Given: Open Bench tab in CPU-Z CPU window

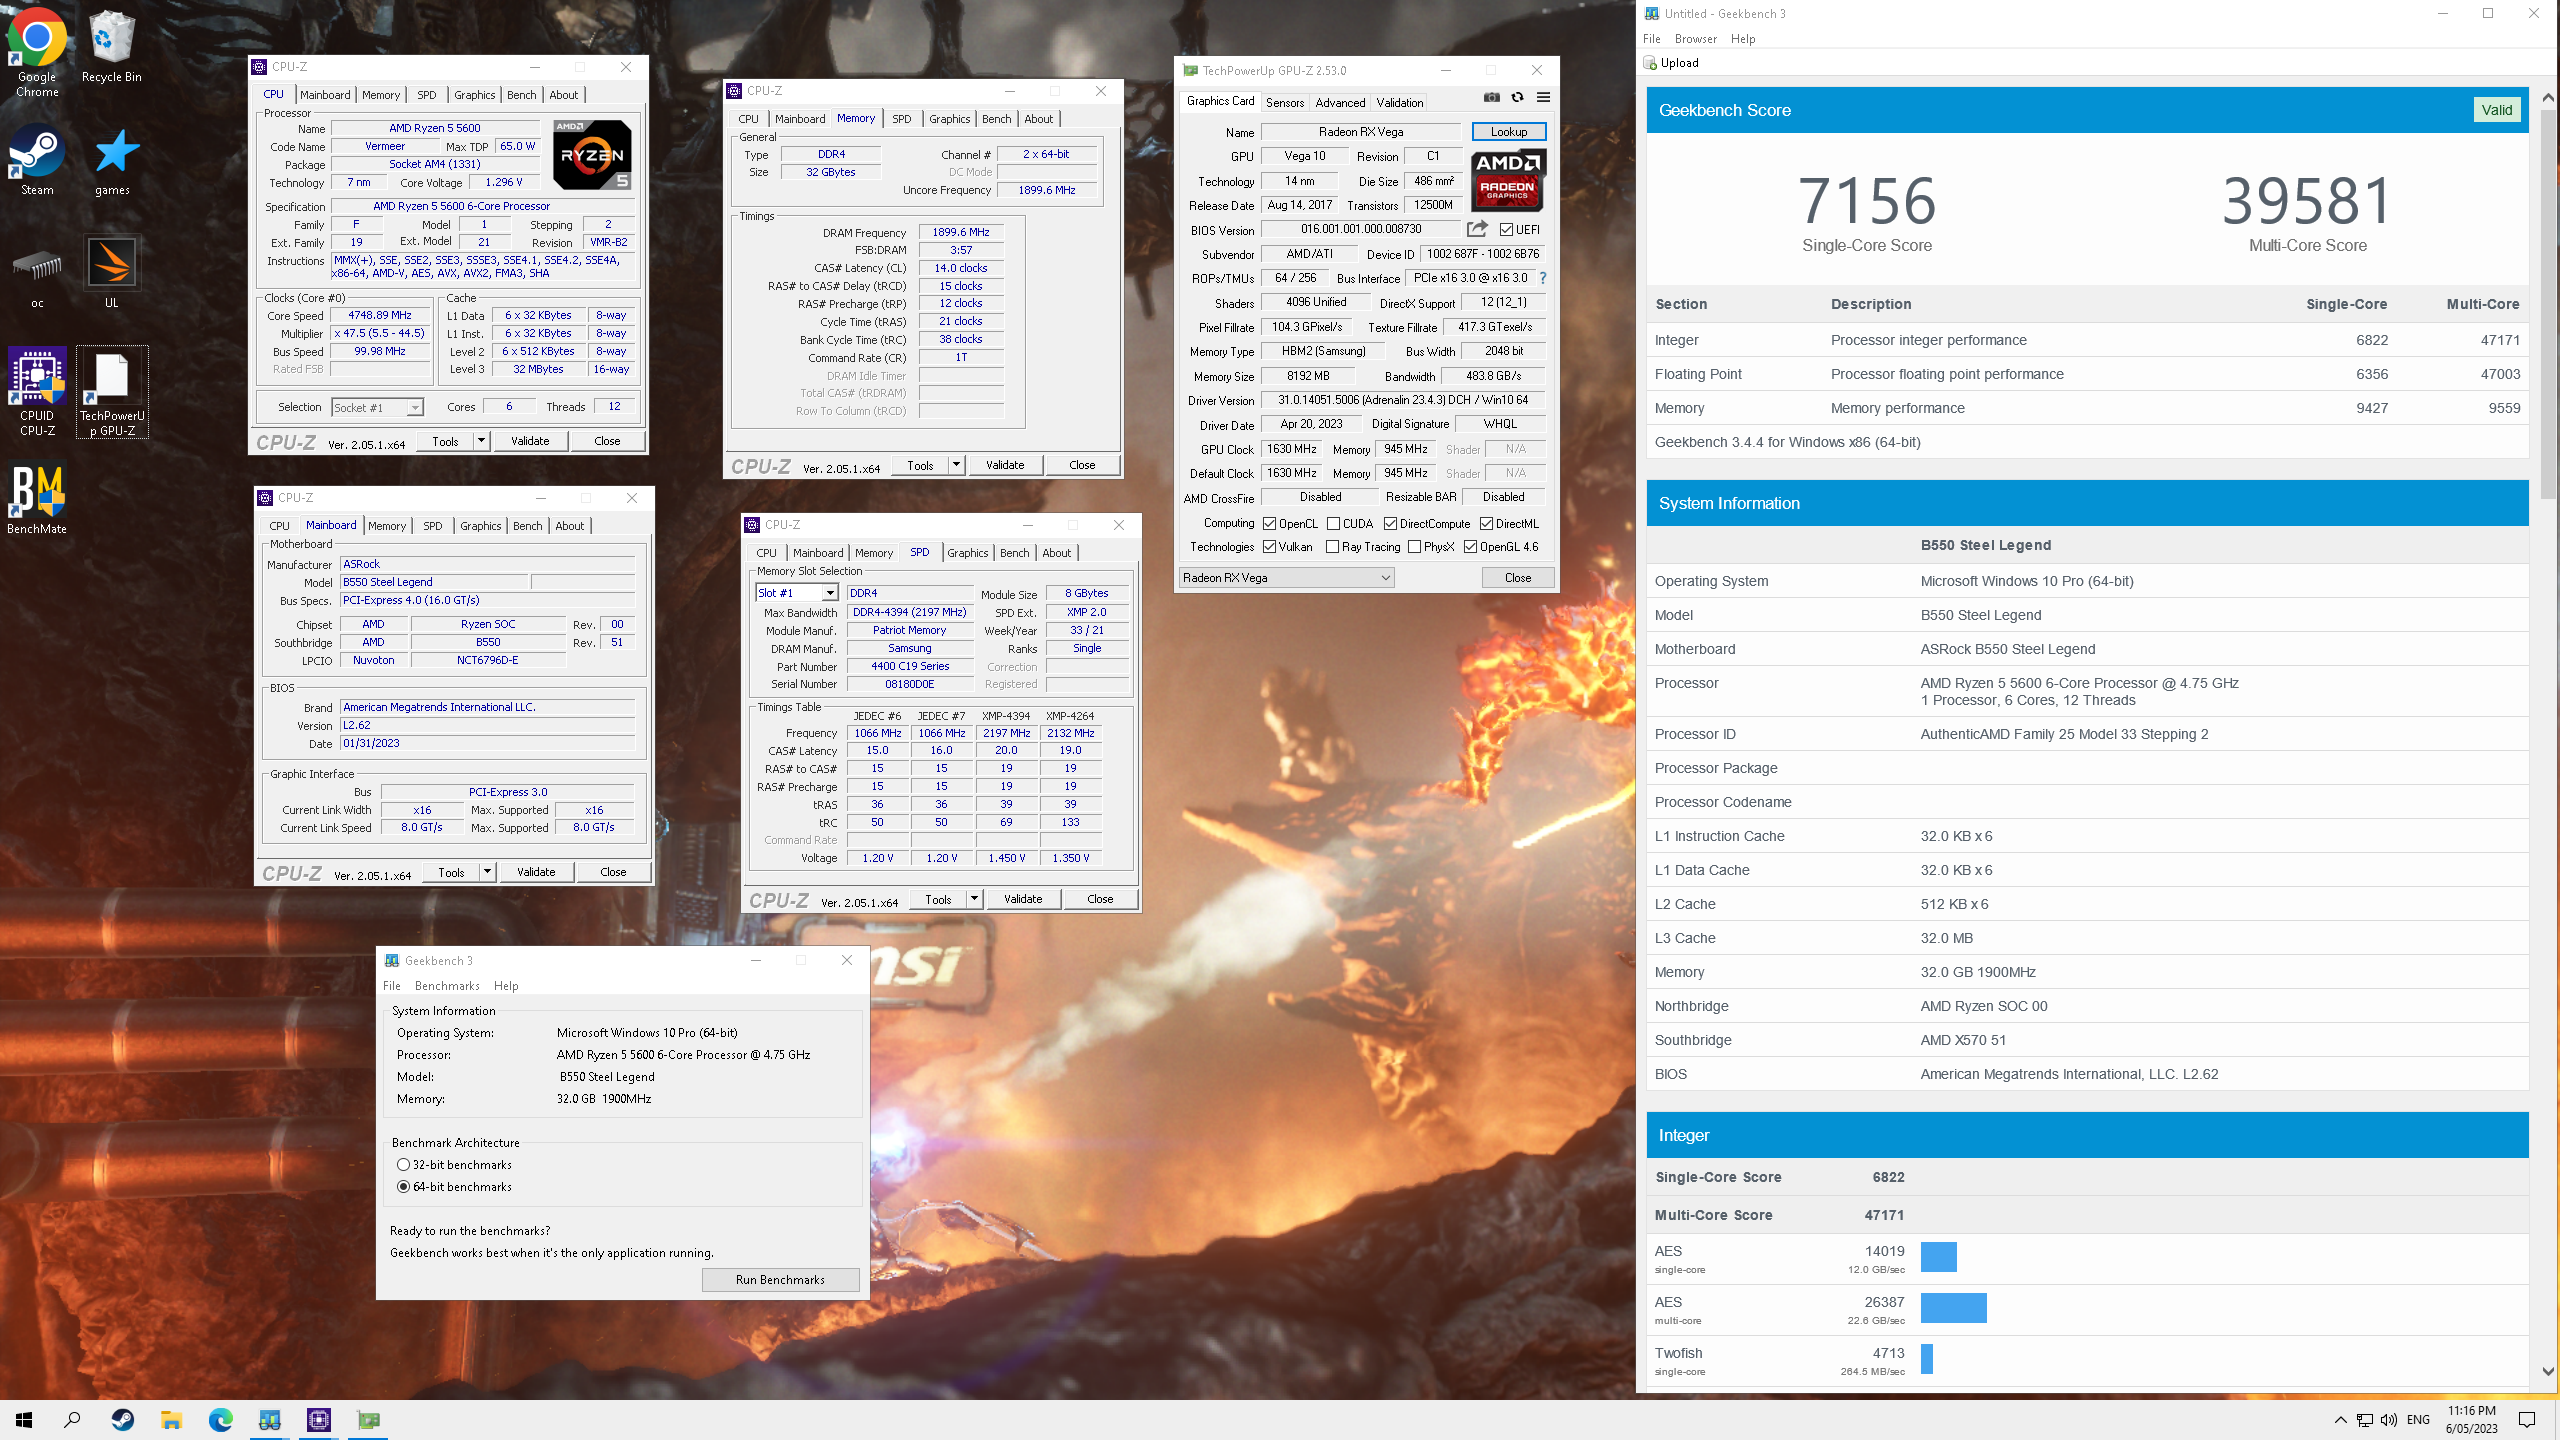Looking at the screenshot, I should 521,95.
